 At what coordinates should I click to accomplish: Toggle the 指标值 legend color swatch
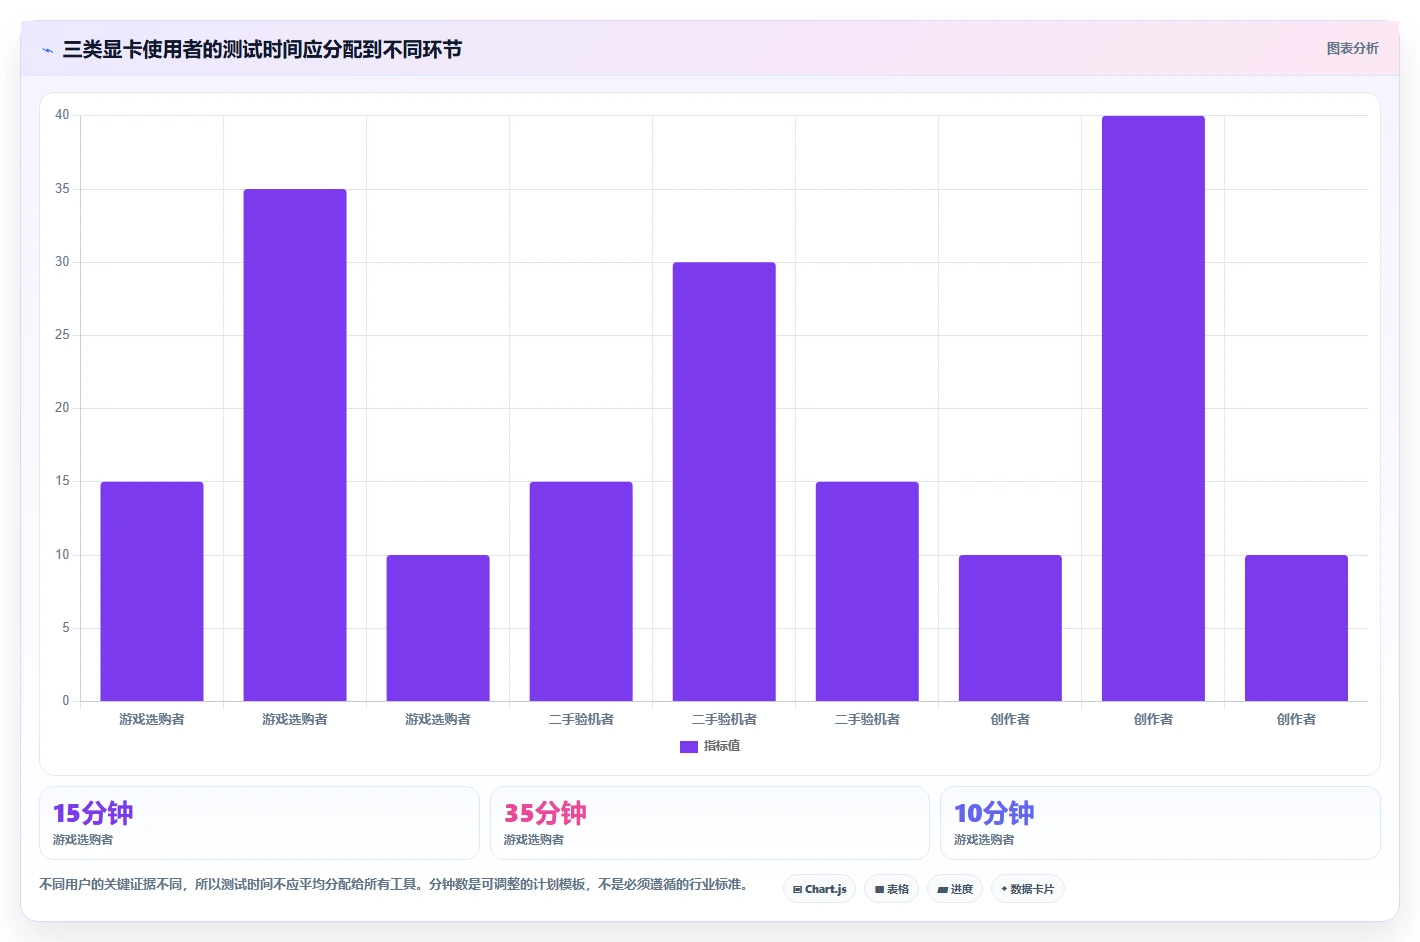tap(688, 746)
